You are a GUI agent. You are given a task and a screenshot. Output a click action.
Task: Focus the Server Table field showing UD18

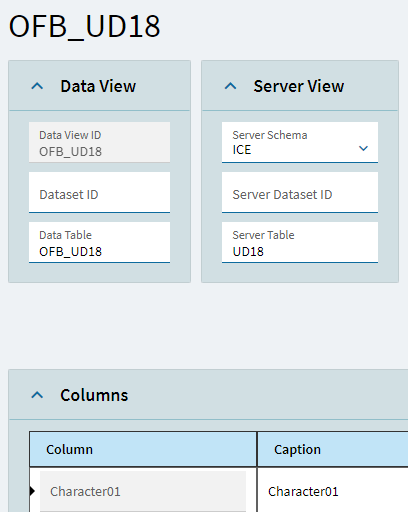(x=300, y=242)
